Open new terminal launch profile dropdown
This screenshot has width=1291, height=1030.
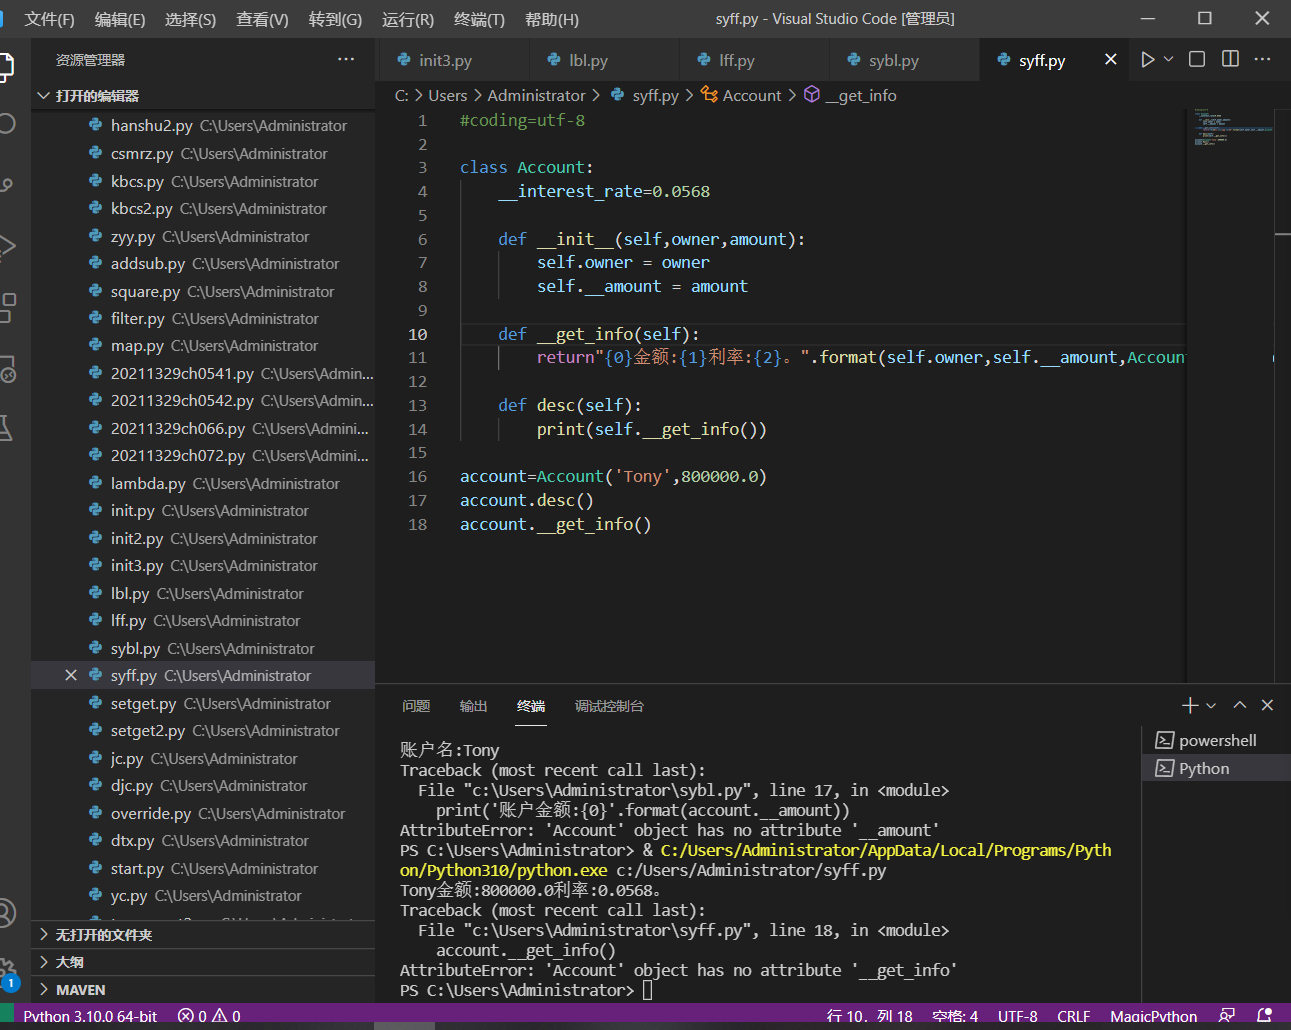point(1211,706)
